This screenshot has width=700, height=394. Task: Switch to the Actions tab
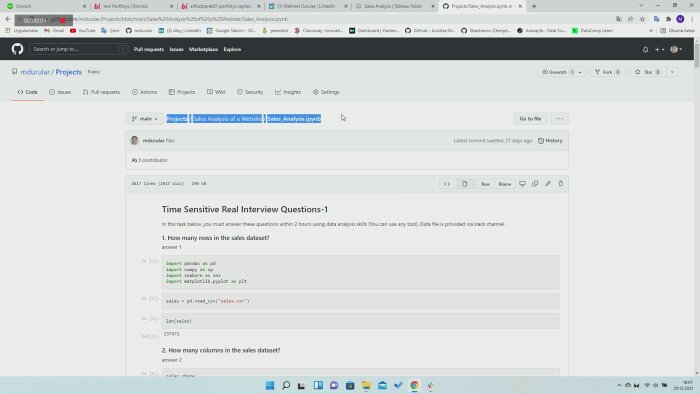(x=144, y=92)
